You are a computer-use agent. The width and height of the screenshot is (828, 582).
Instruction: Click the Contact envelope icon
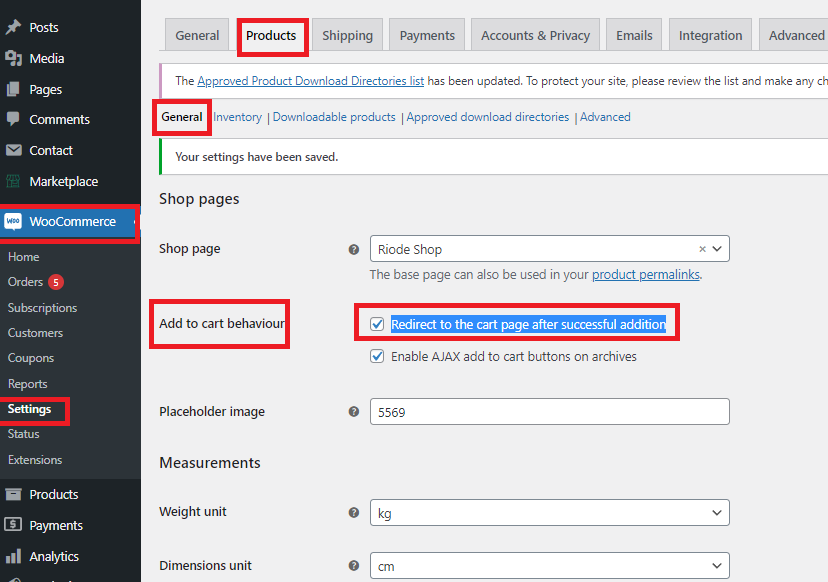13,151
